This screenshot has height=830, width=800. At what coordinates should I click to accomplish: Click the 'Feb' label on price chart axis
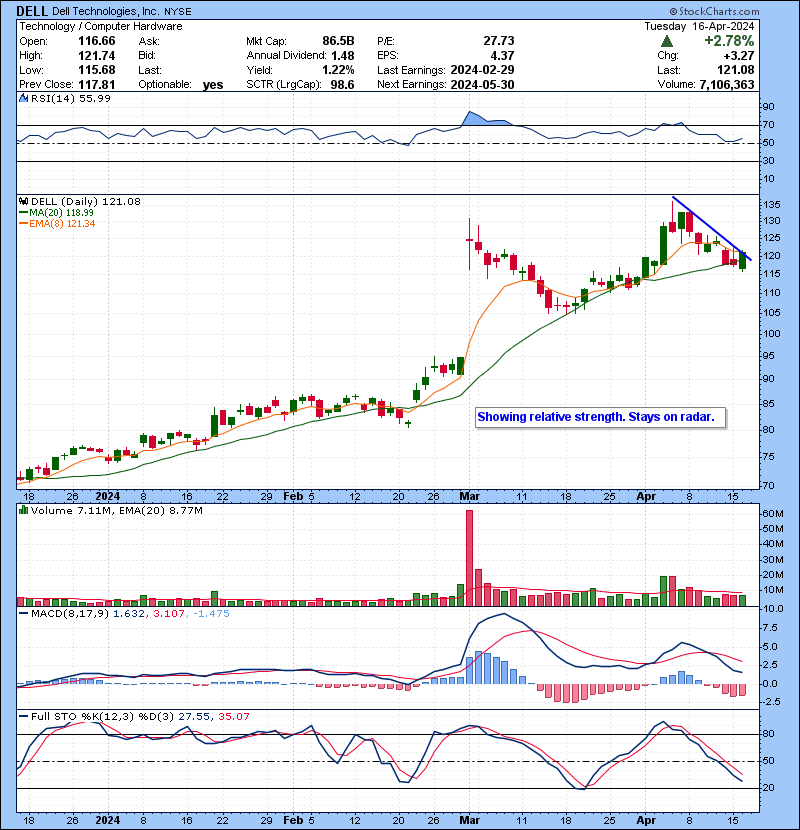[293, 496]
